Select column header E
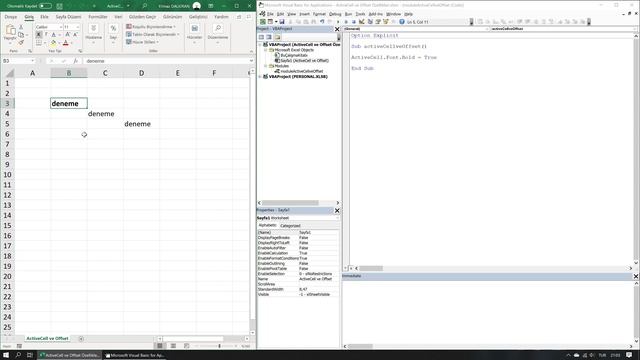640x360 pixels. point(178,73)
